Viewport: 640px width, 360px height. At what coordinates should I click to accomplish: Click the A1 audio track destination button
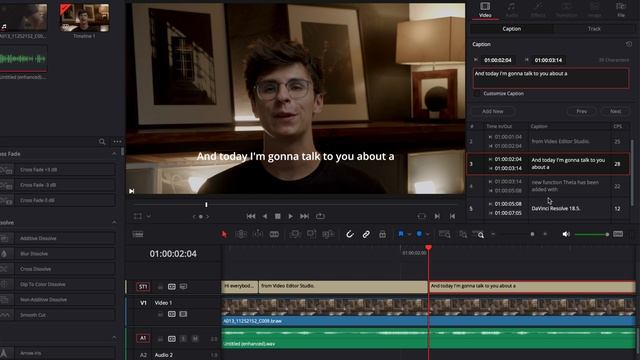pyautogui.click(x=143, y=338)
